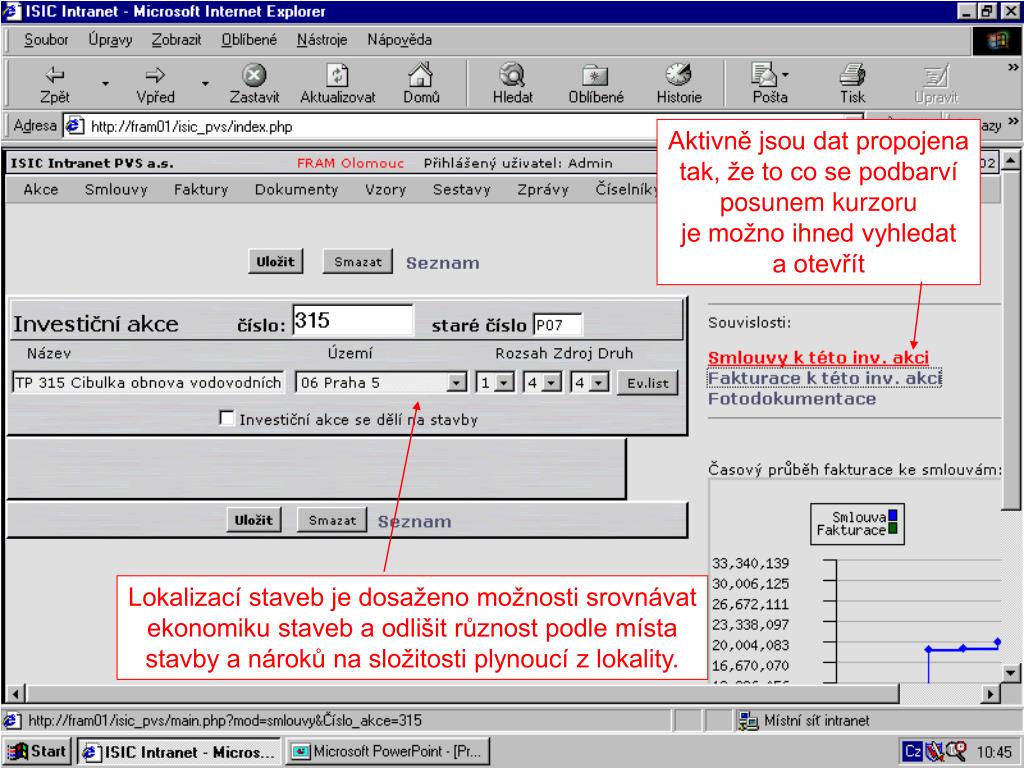Open the Zobrazit menu
The width and height of the screenshot is (1024, 768).
[176, 40]
